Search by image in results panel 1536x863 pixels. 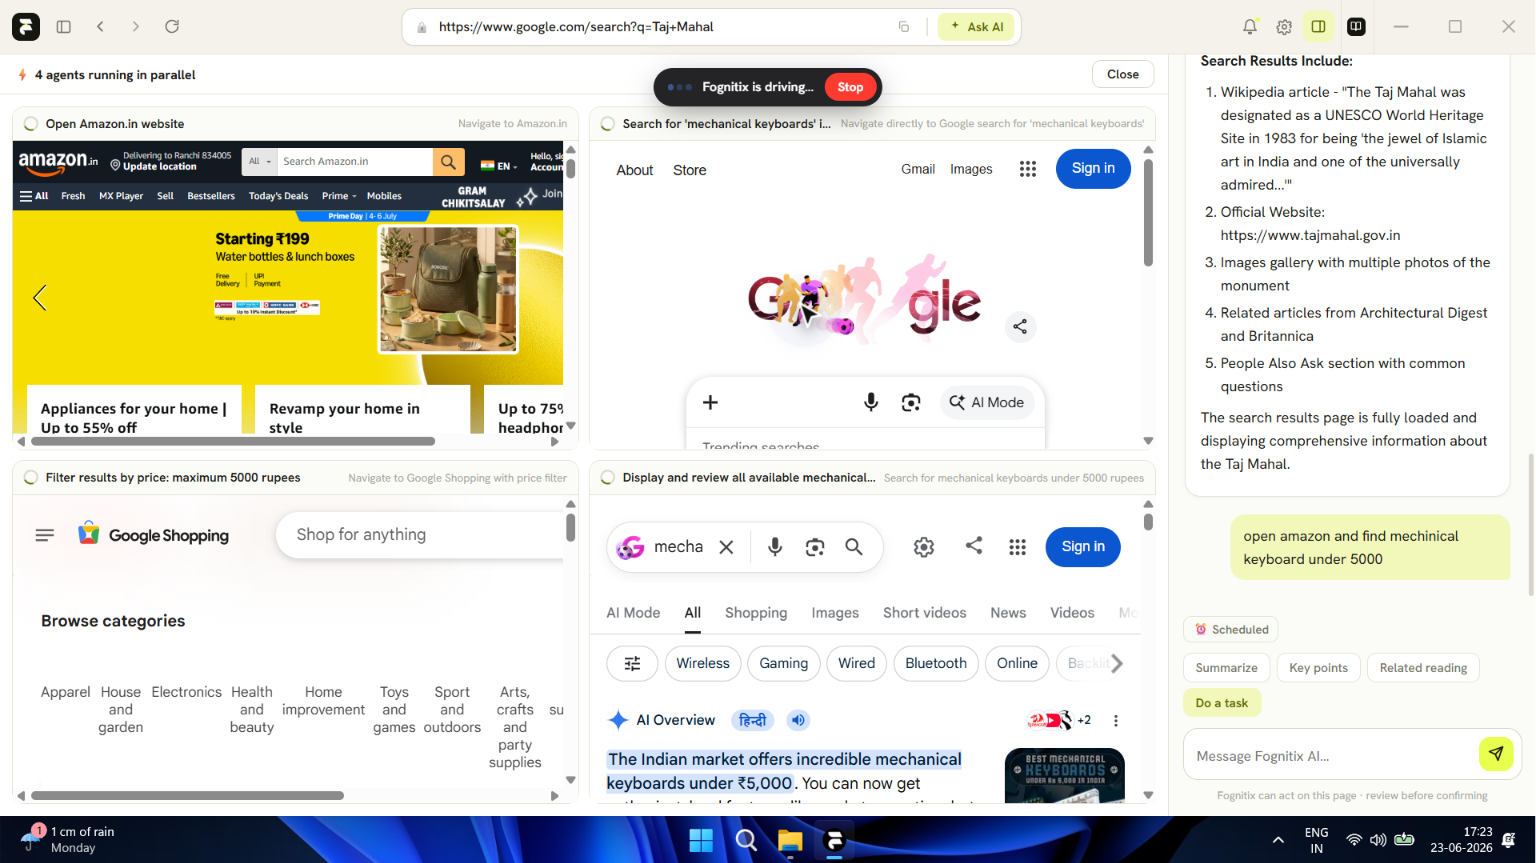click(815, 547)
